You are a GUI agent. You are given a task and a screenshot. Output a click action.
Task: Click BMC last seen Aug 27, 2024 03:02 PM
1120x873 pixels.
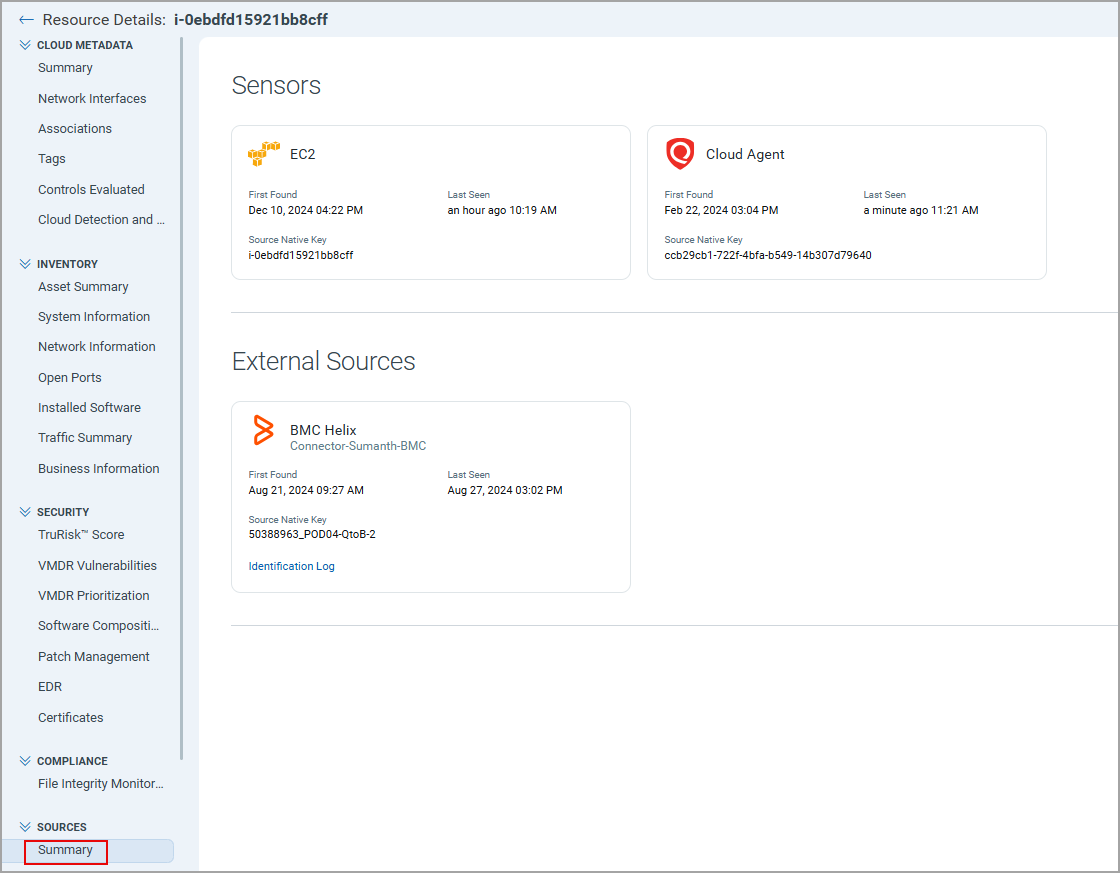click(505, 490)
